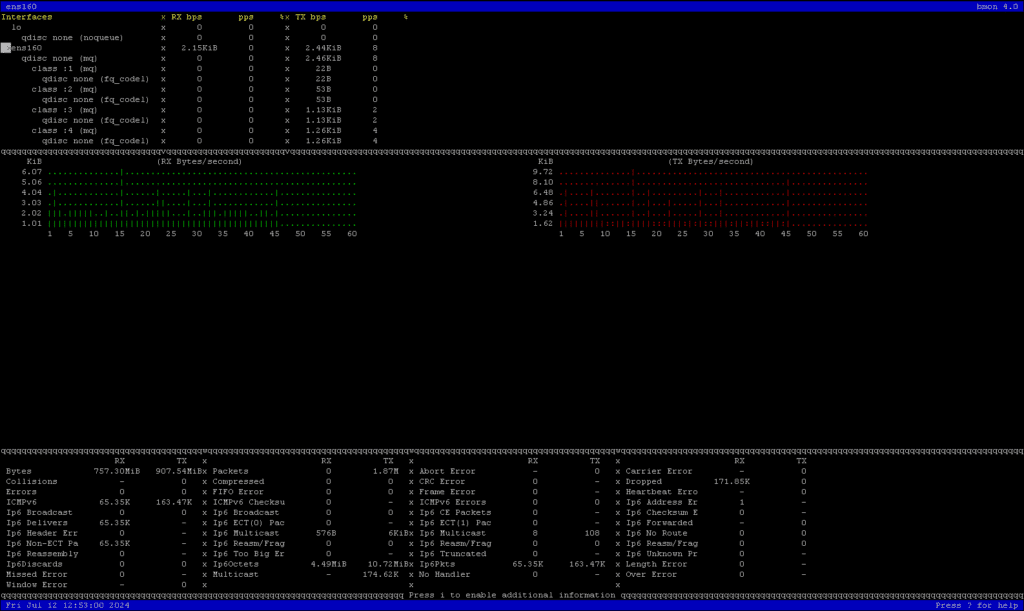This screenshot has height=611, width=1024.
Task: Click the 907.54MiB TX bytes value
Action: click(179, 471)
